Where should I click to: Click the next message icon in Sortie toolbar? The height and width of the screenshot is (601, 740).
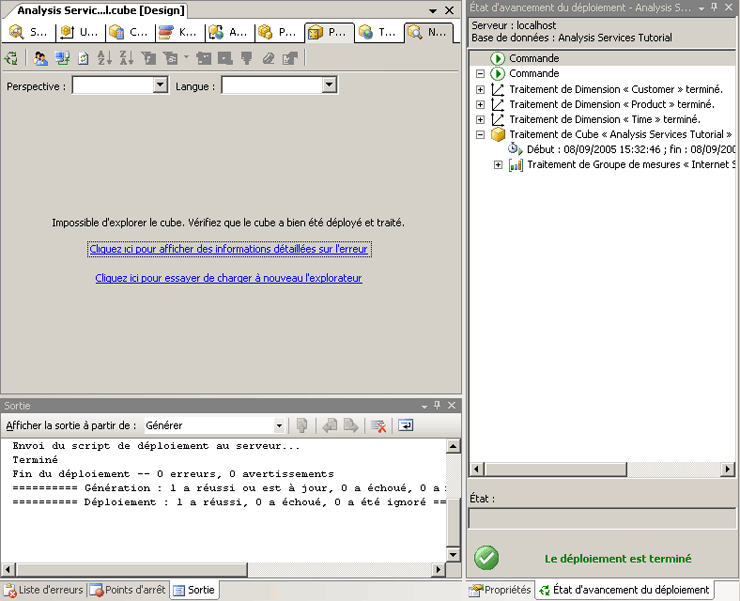[351, 425]
